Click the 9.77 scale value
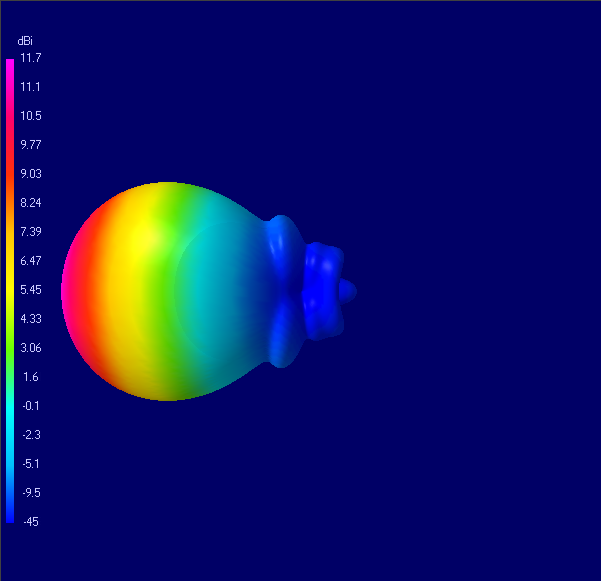Viewport: 601px width, 581px height. coord(31,145)
